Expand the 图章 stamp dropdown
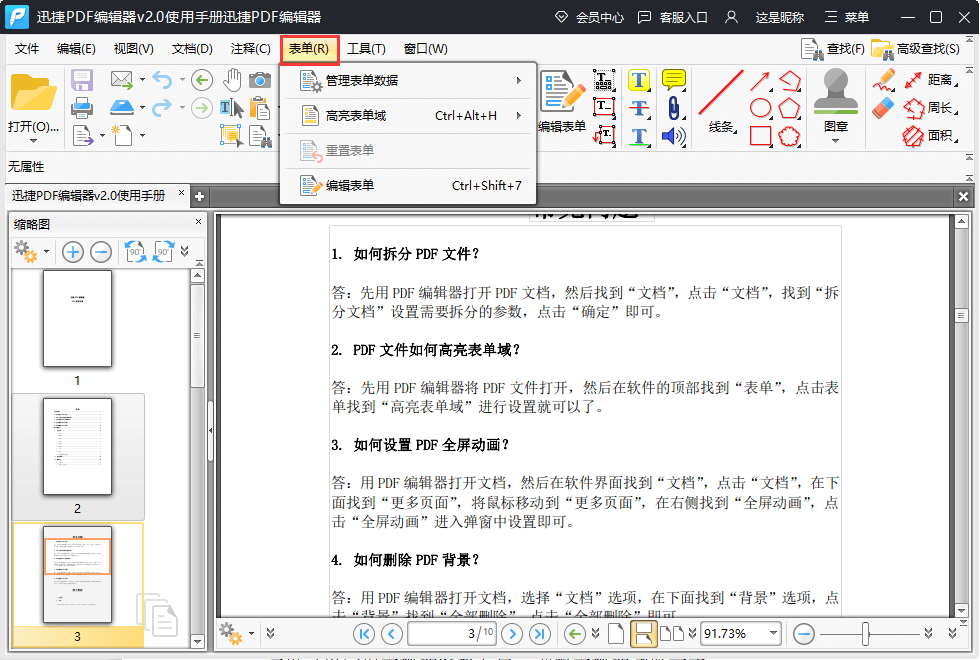 tap(836, 141)
